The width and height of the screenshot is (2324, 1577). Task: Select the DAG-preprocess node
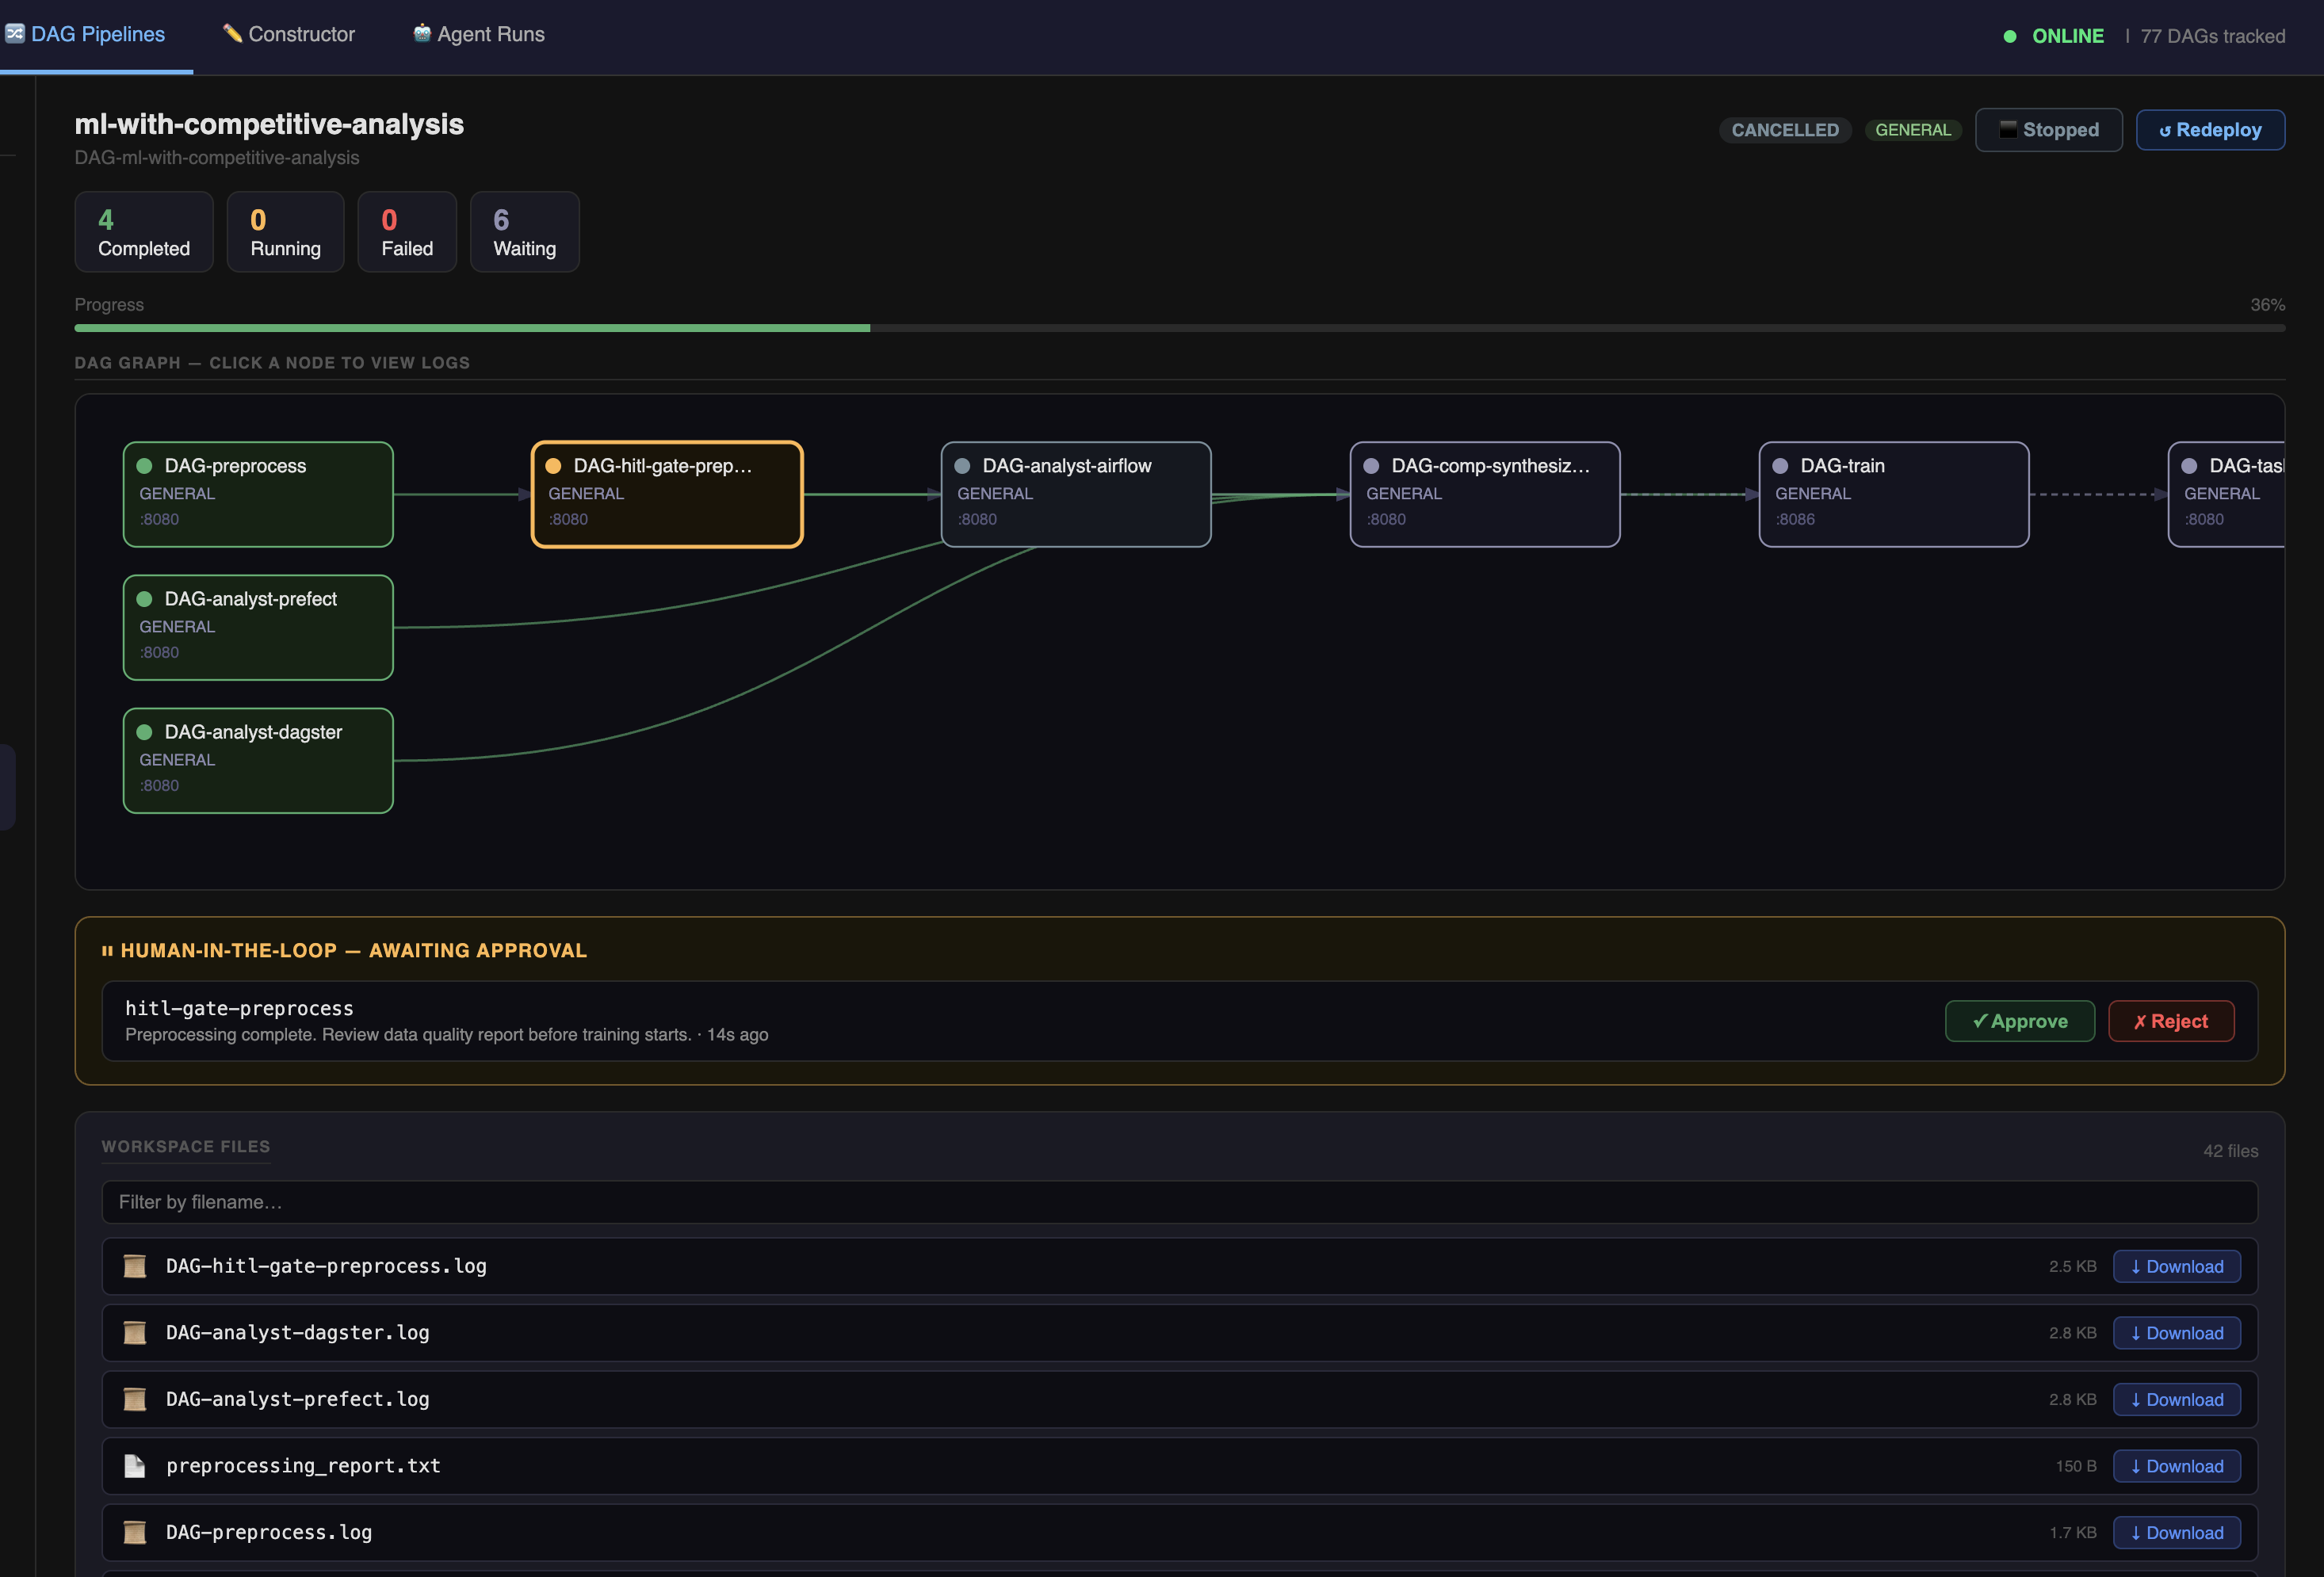click(258, 494)
